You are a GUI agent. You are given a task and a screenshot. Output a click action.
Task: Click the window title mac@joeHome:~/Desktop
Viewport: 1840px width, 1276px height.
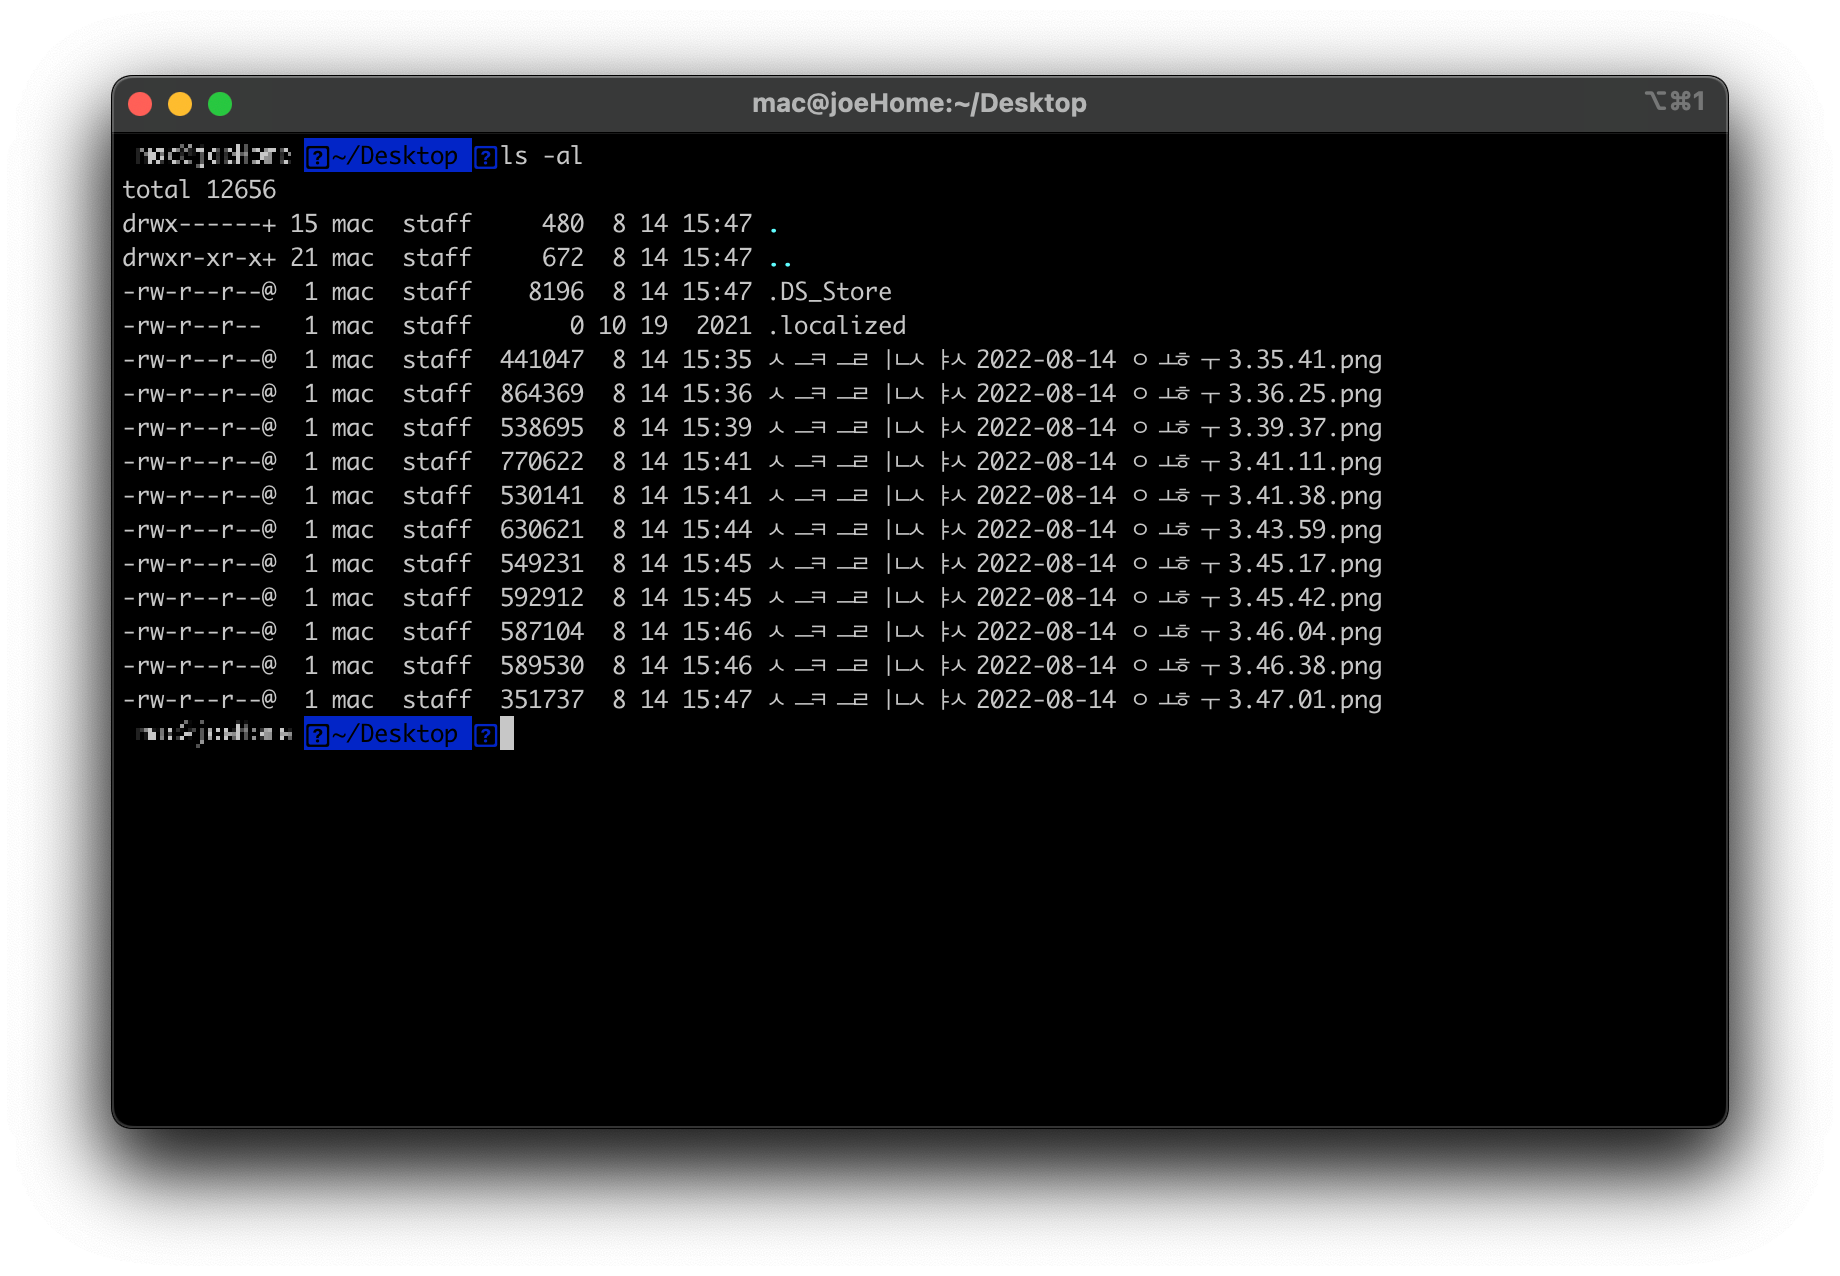(919, 103)
